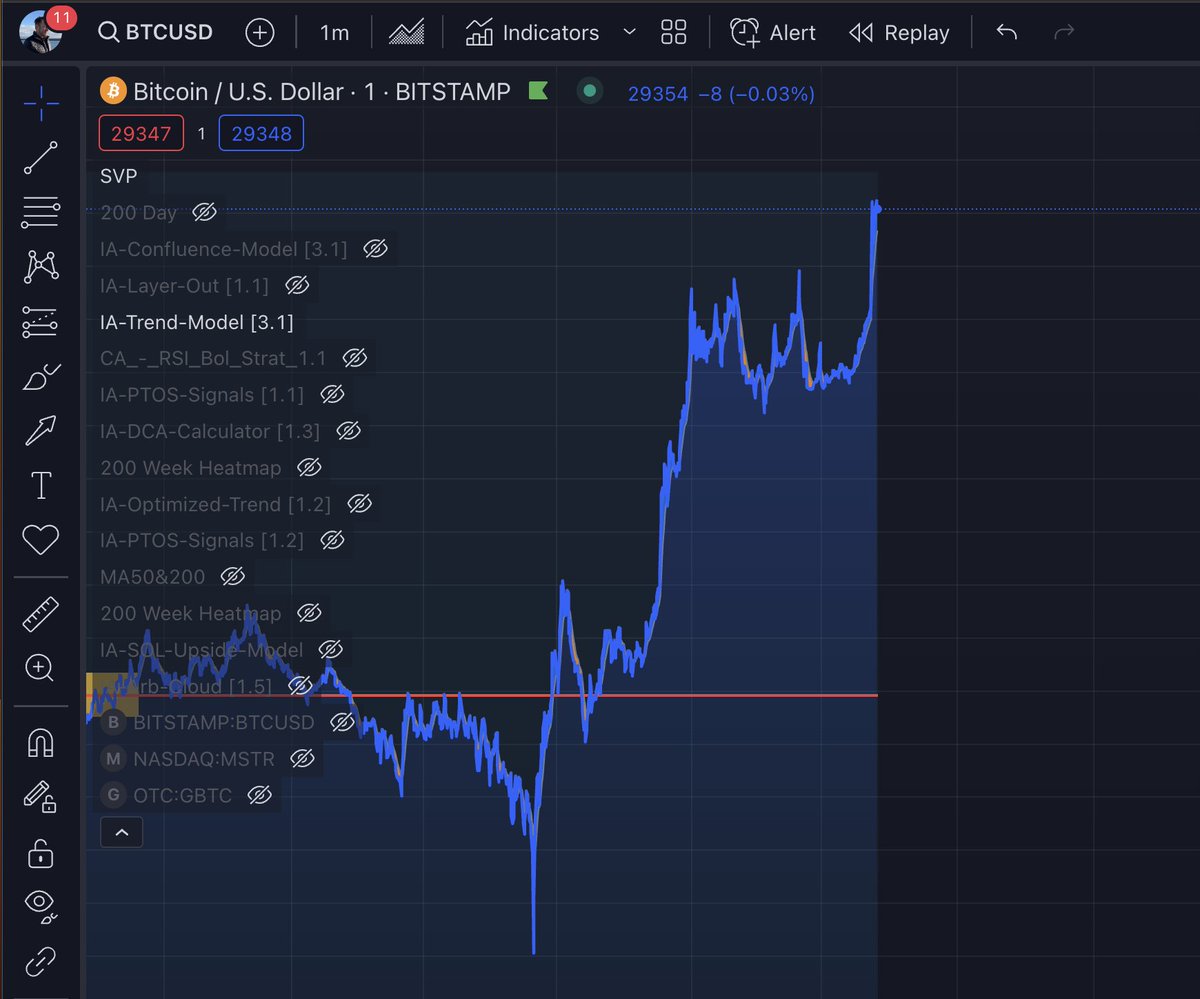Select the IA-DCA-Calculator [1.3] label
The width and height of the screenshot is (1200, 999).
[210, 431]
